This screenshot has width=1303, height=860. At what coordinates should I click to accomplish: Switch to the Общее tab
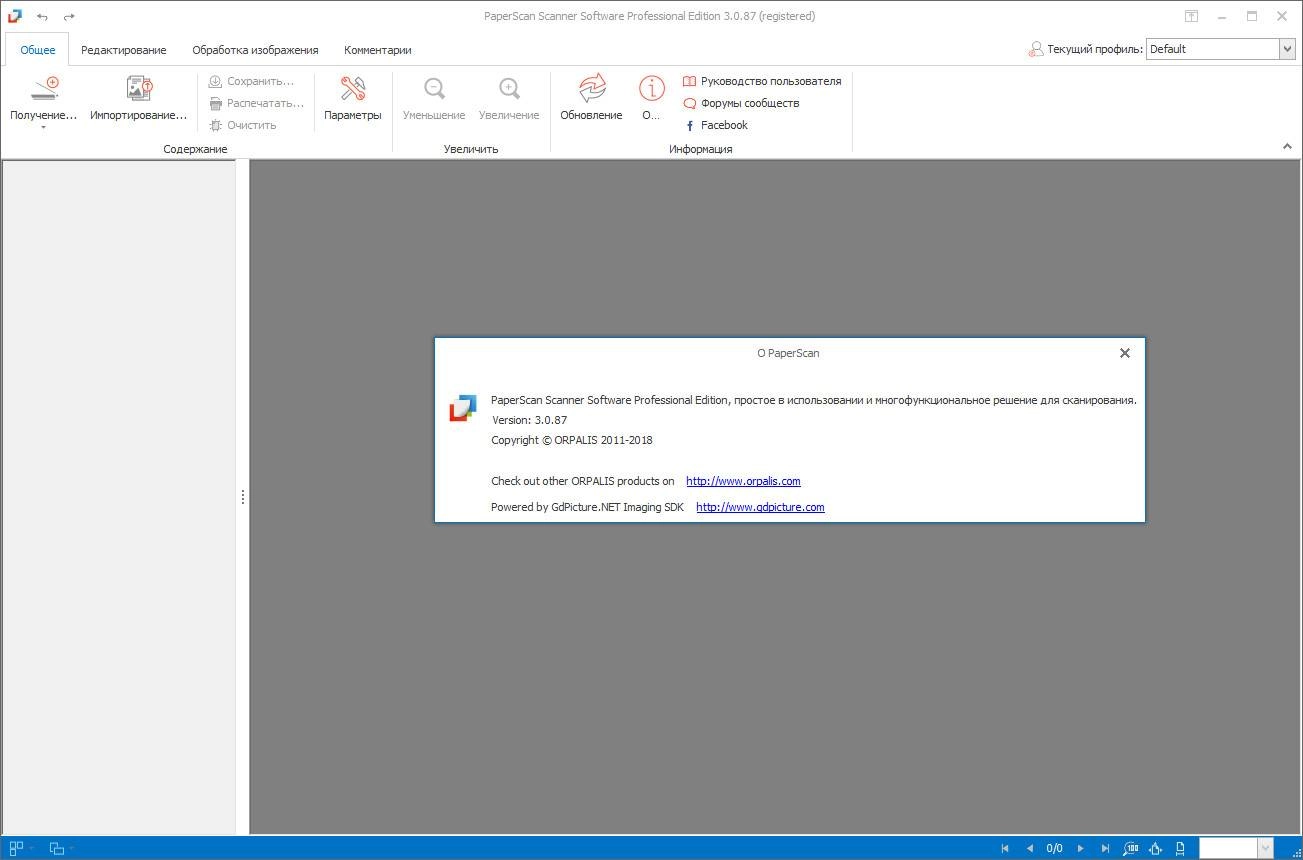[x=38, y=50]
